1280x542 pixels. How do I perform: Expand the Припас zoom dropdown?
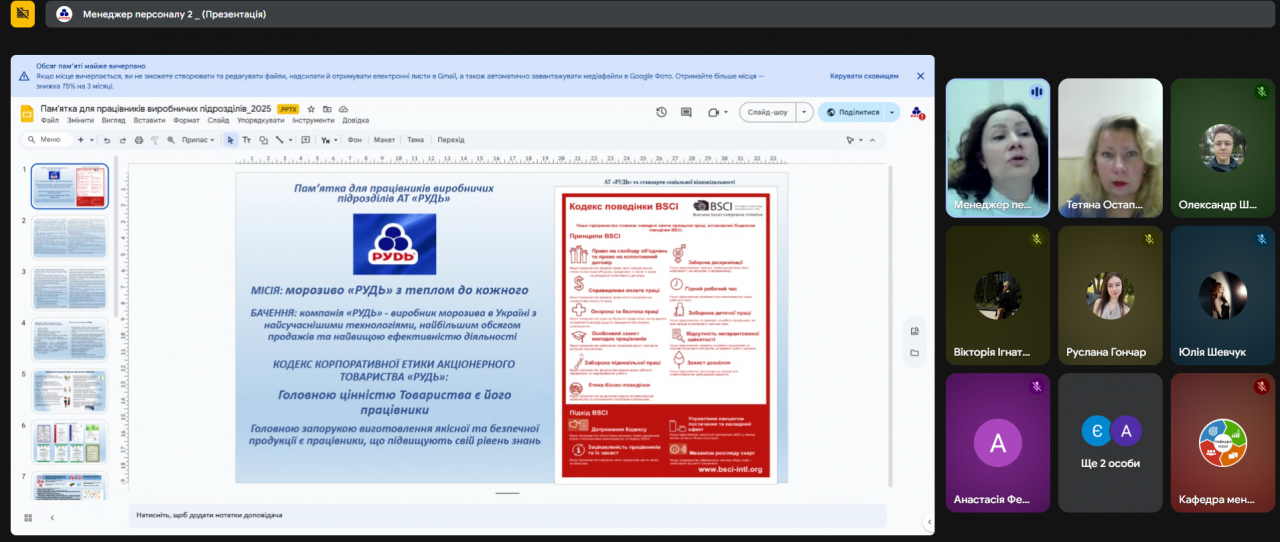pyautogui.click(x=214, y=140)
